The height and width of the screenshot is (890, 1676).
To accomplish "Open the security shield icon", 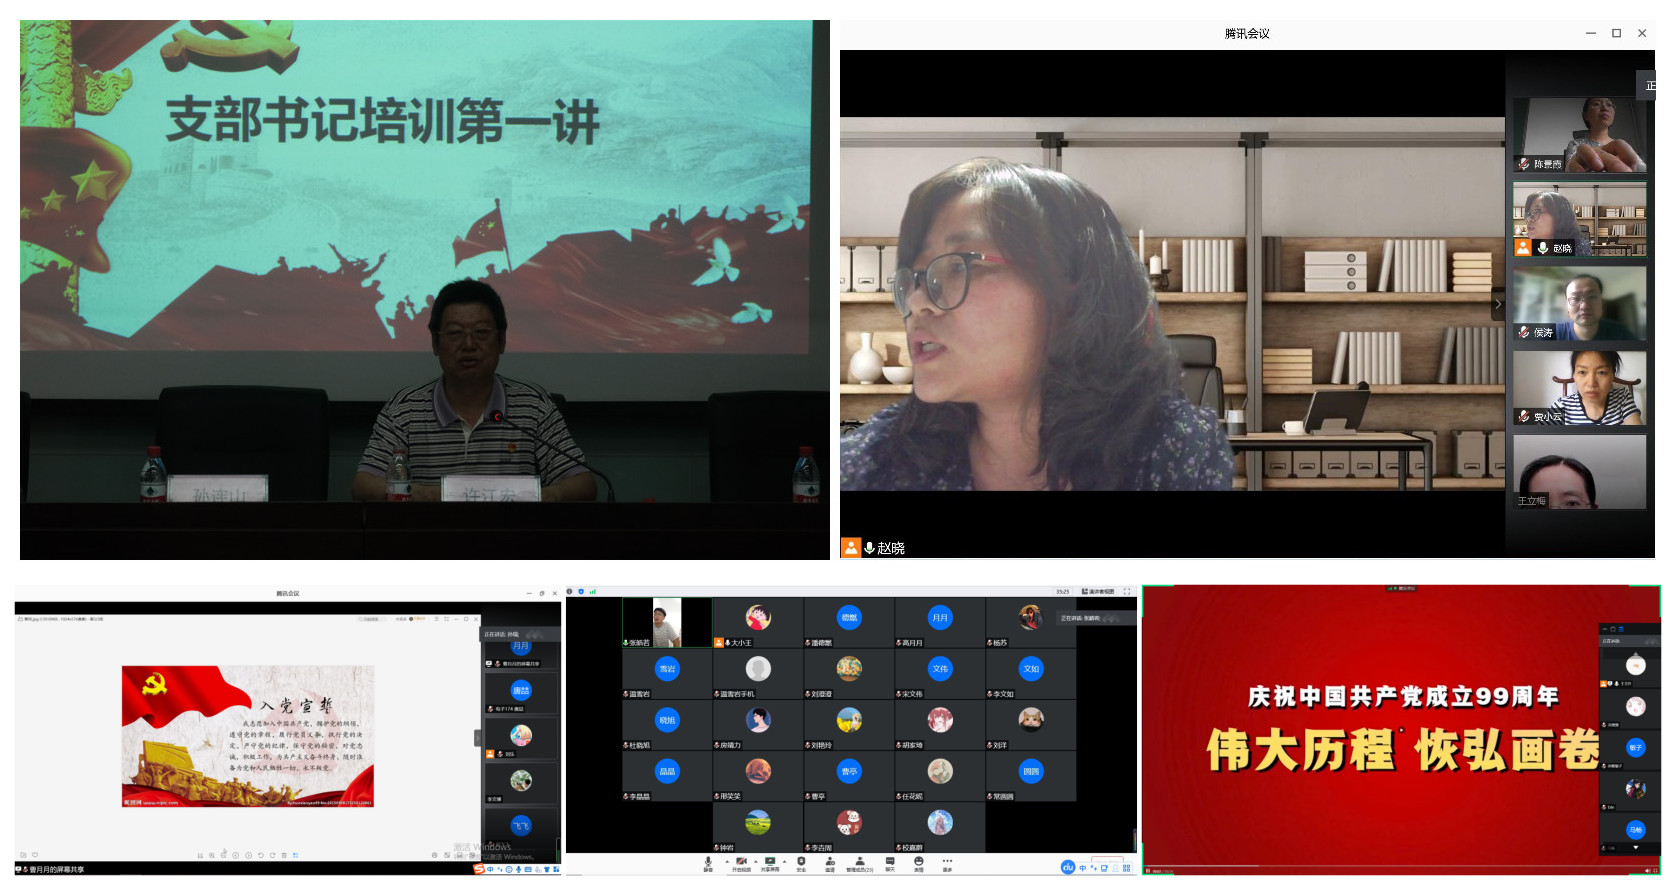I will pos(801,862).
